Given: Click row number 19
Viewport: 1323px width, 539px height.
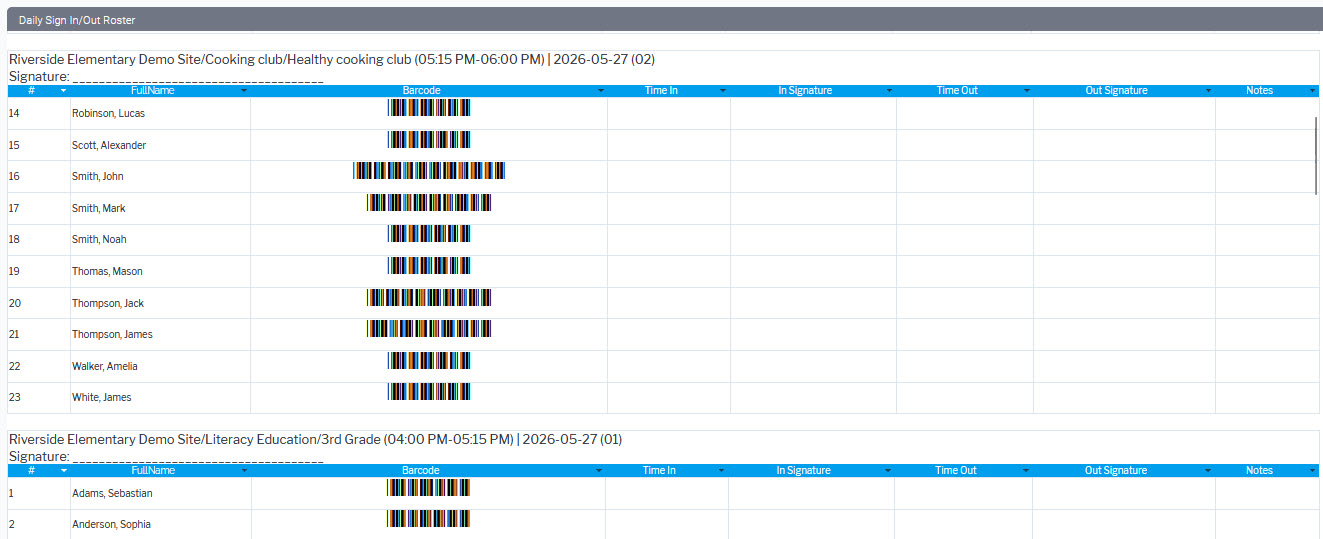Looking at the screenshot, I should [14, 272].
